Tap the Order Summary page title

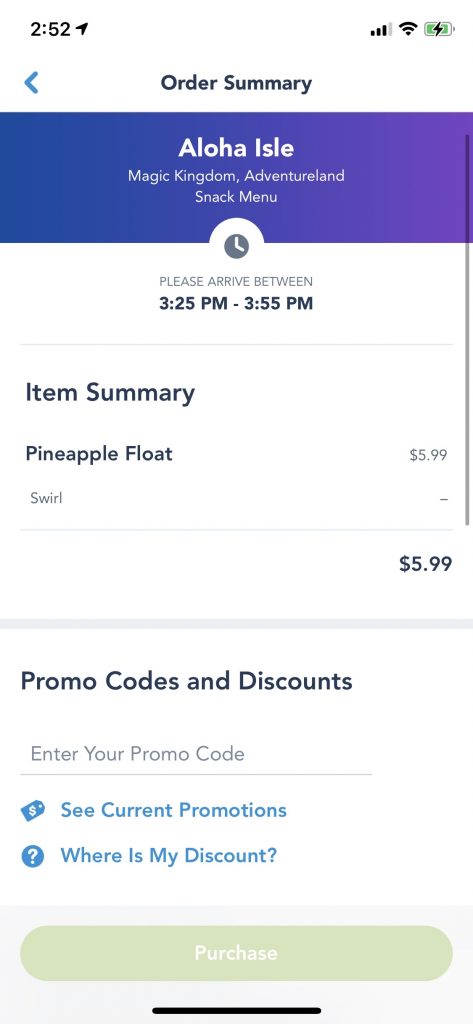tap(236, 83)
